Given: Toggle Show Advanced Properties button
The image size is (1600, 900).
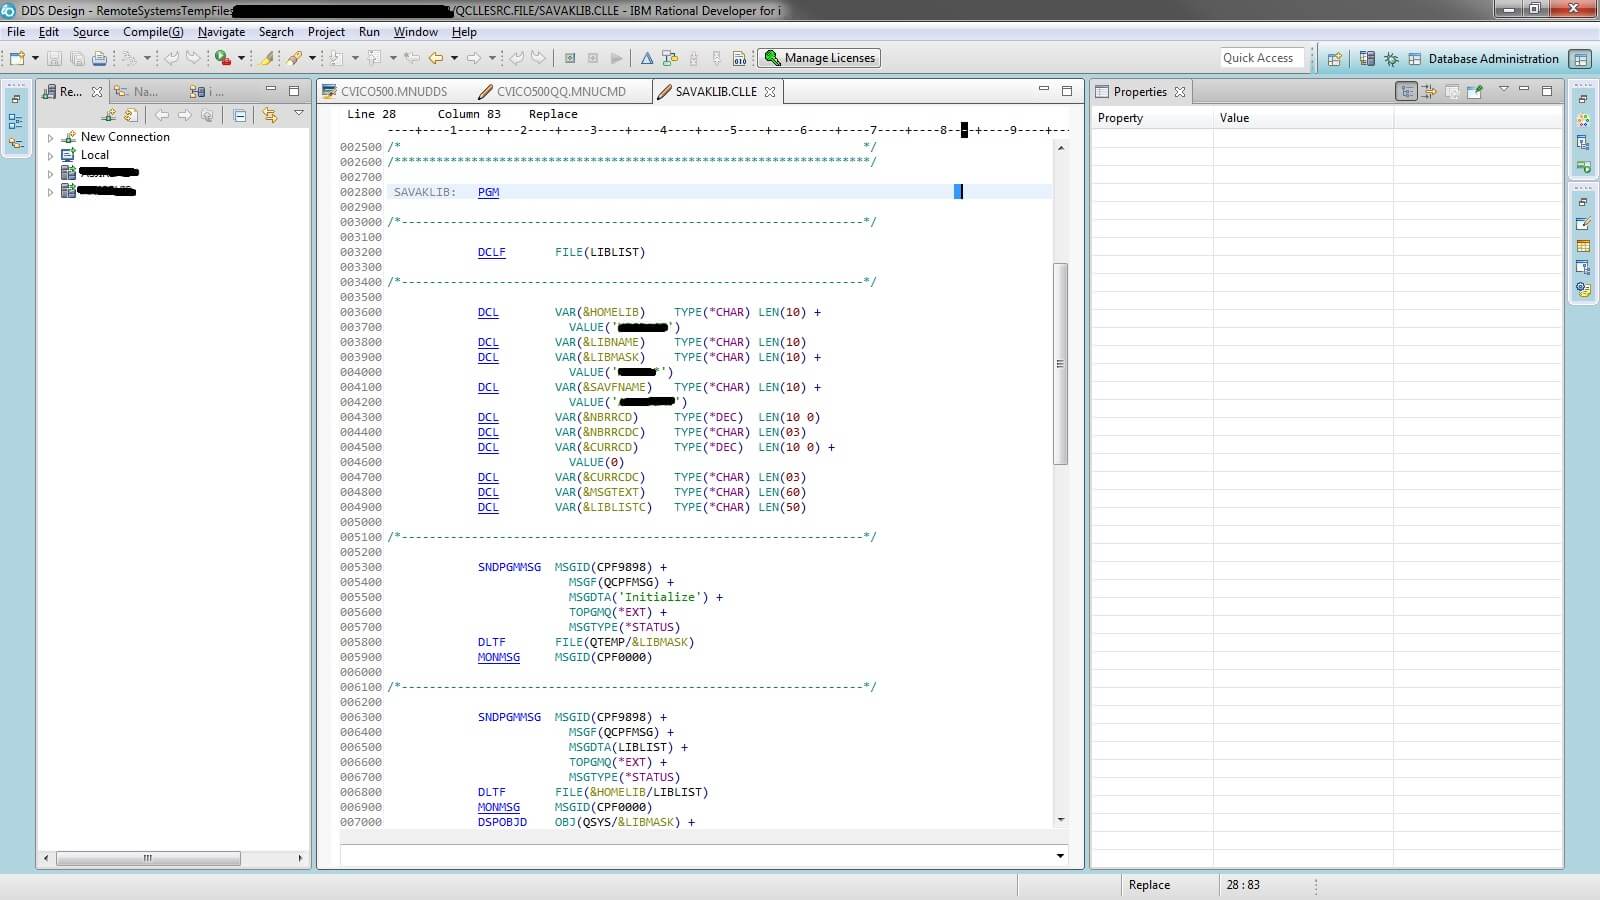Looking at the screenshot, I should 1430,92.
